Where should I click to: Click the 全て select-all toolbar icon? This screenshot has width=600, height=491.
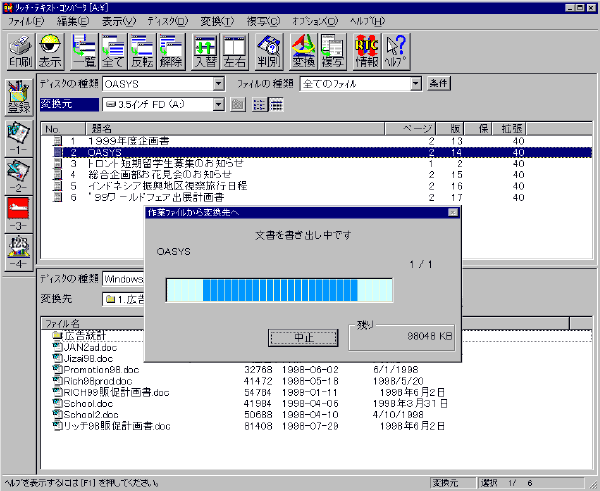(x=113, y=52)
